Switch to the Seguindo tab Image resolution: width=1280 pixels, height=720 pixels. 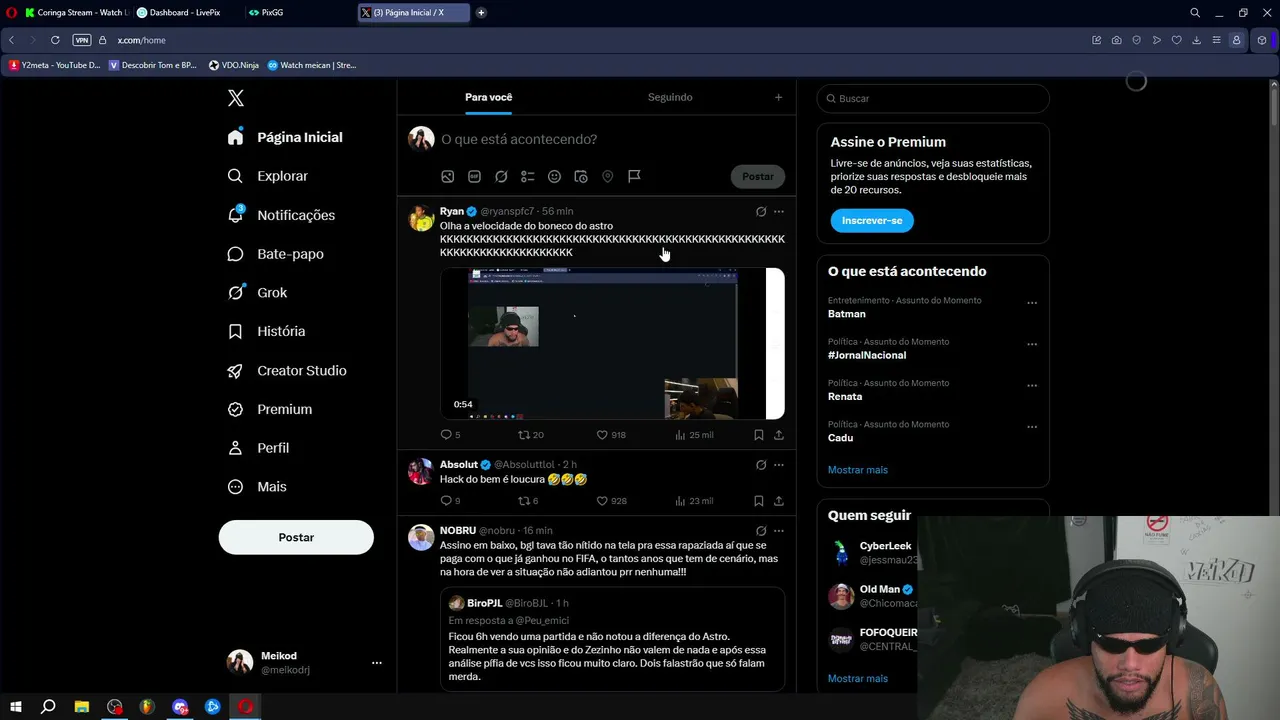pyautogui.click(x=670, y=97)
